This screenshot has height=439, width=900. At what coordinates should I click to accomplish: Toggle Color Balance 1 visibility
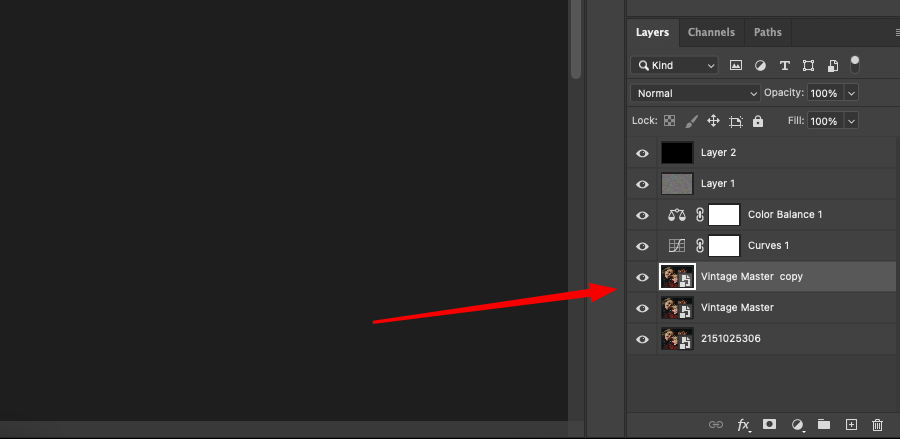click(x=642, y=215)
